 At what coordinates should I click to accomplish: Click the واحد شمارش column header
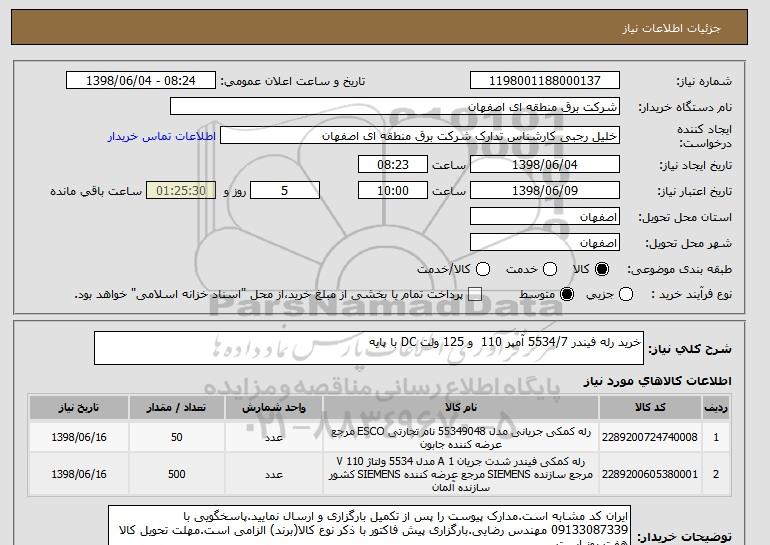(274, 408)
